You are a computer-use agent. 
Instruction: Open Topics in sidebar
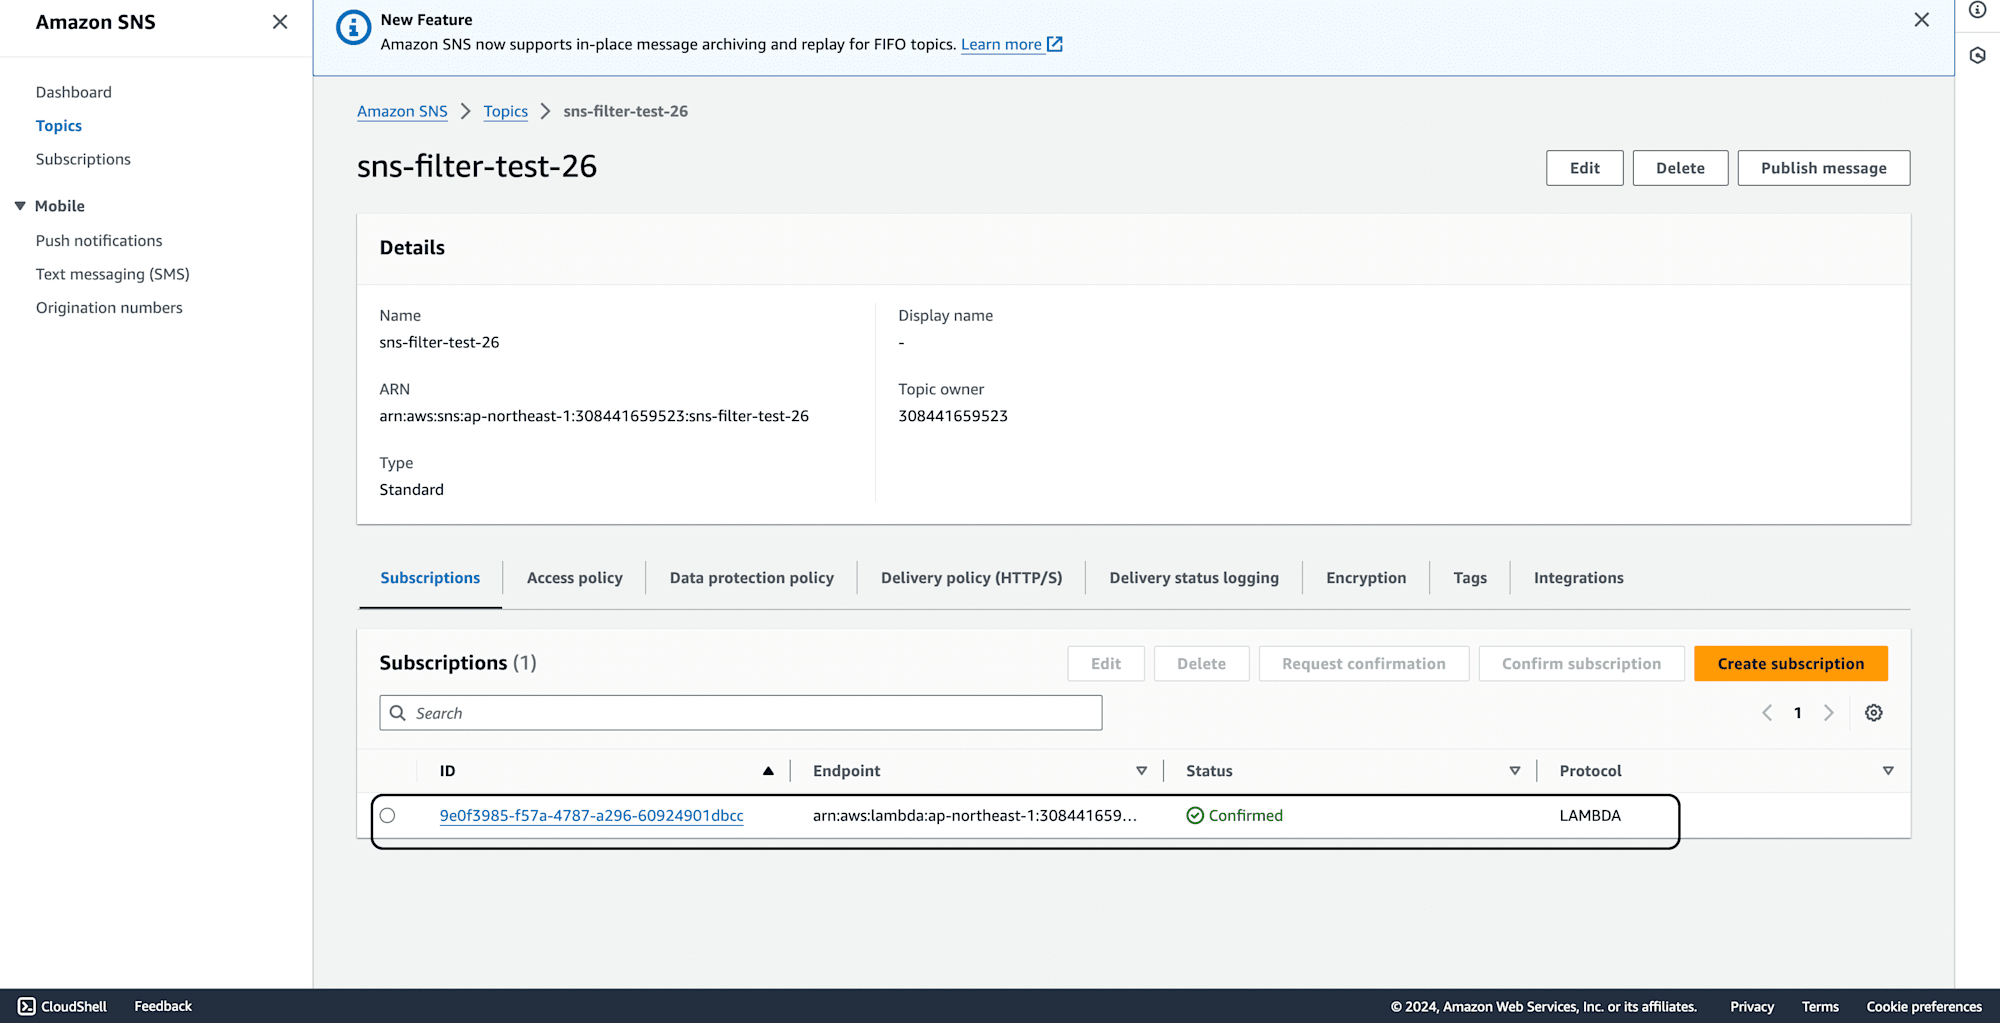click(59, 126)
